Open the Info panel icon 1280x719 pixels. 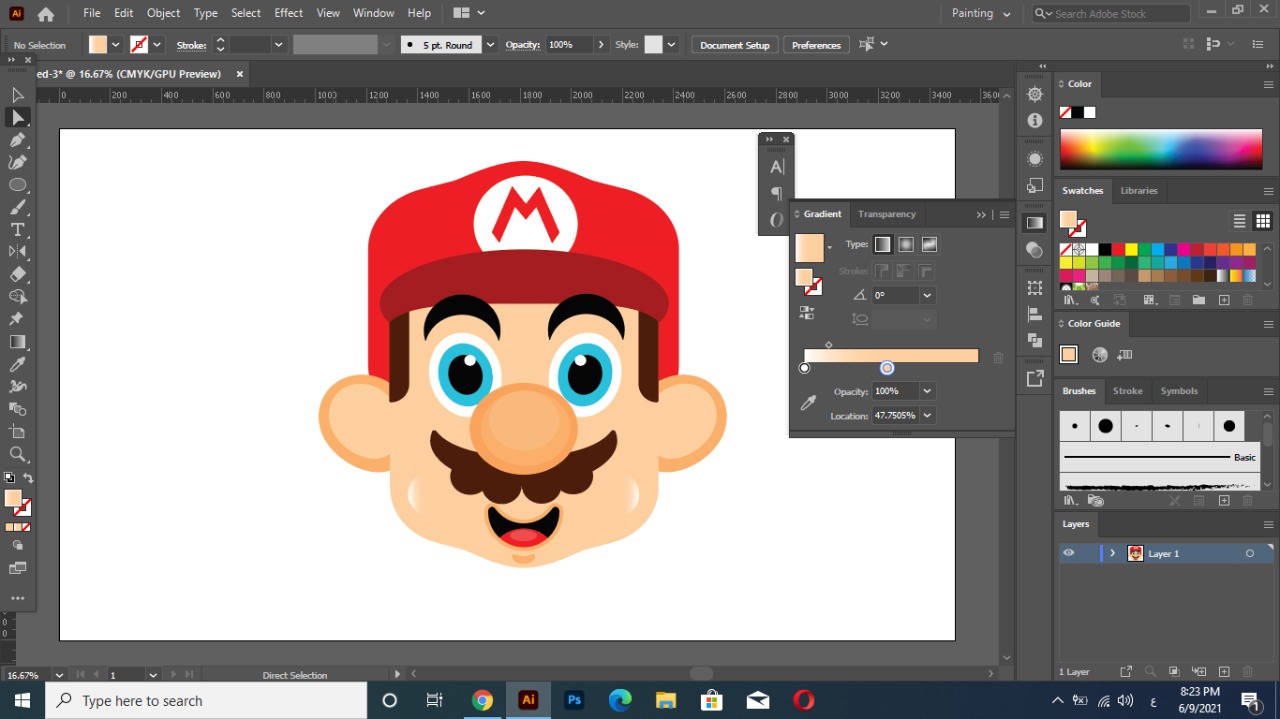1035,120
